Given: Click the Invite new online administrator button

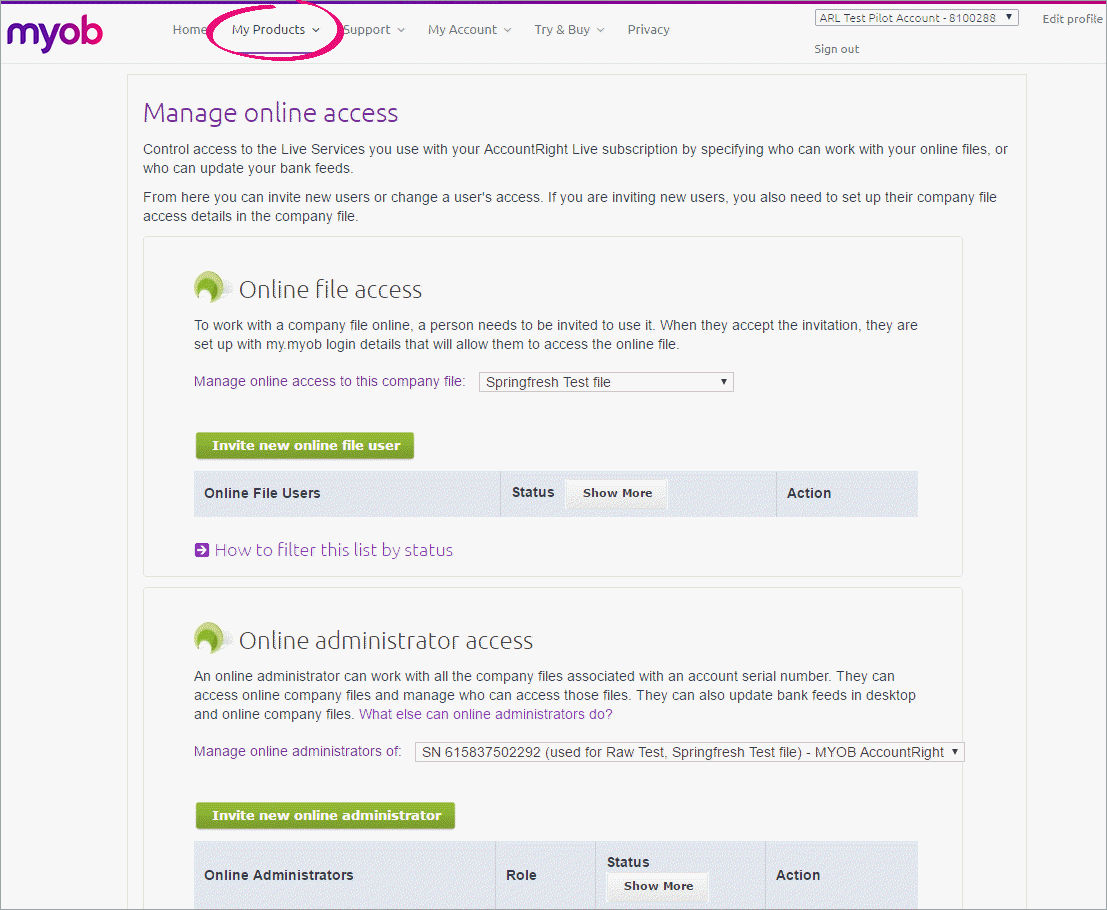Looking at the screenshot, I should tap(324, 815).
